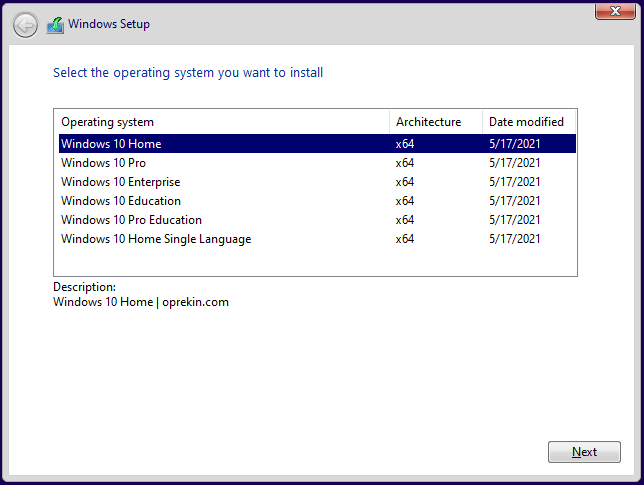Click the Next button
Viewport: 644px width, 485px height.
[x=584, y=452]
